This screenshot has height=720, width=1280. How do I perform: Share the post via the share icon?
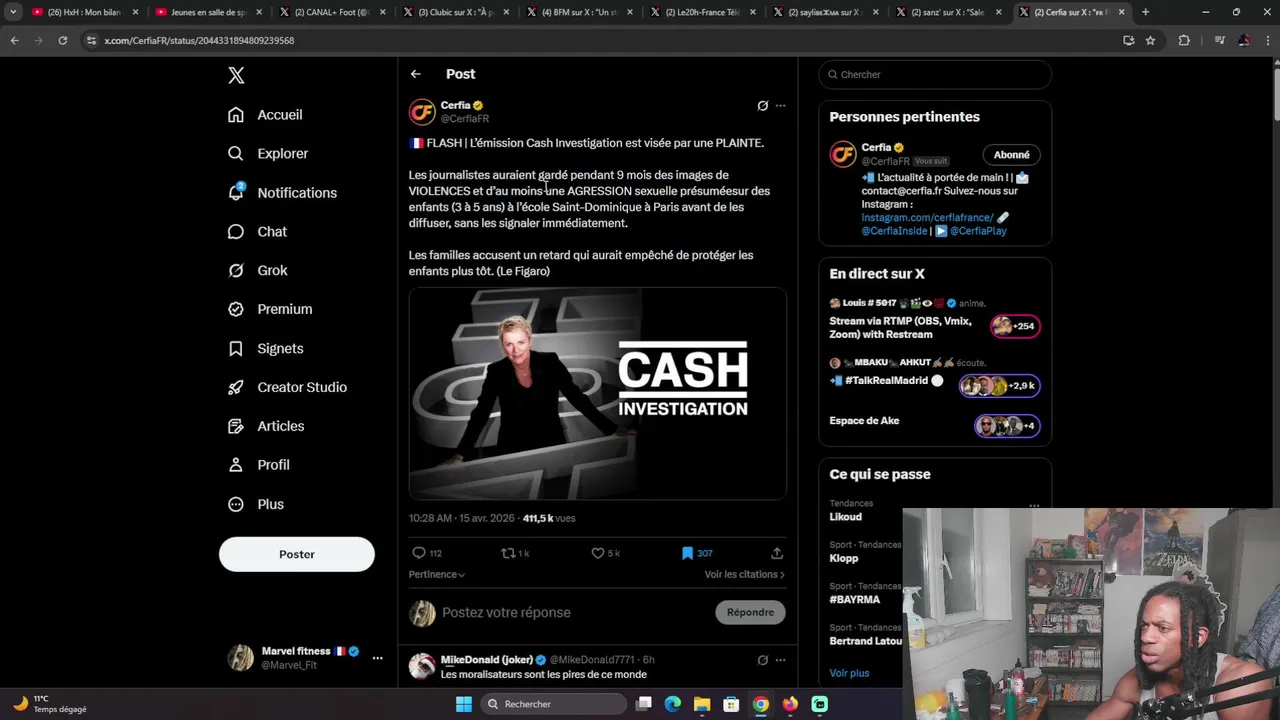(777, 553)
